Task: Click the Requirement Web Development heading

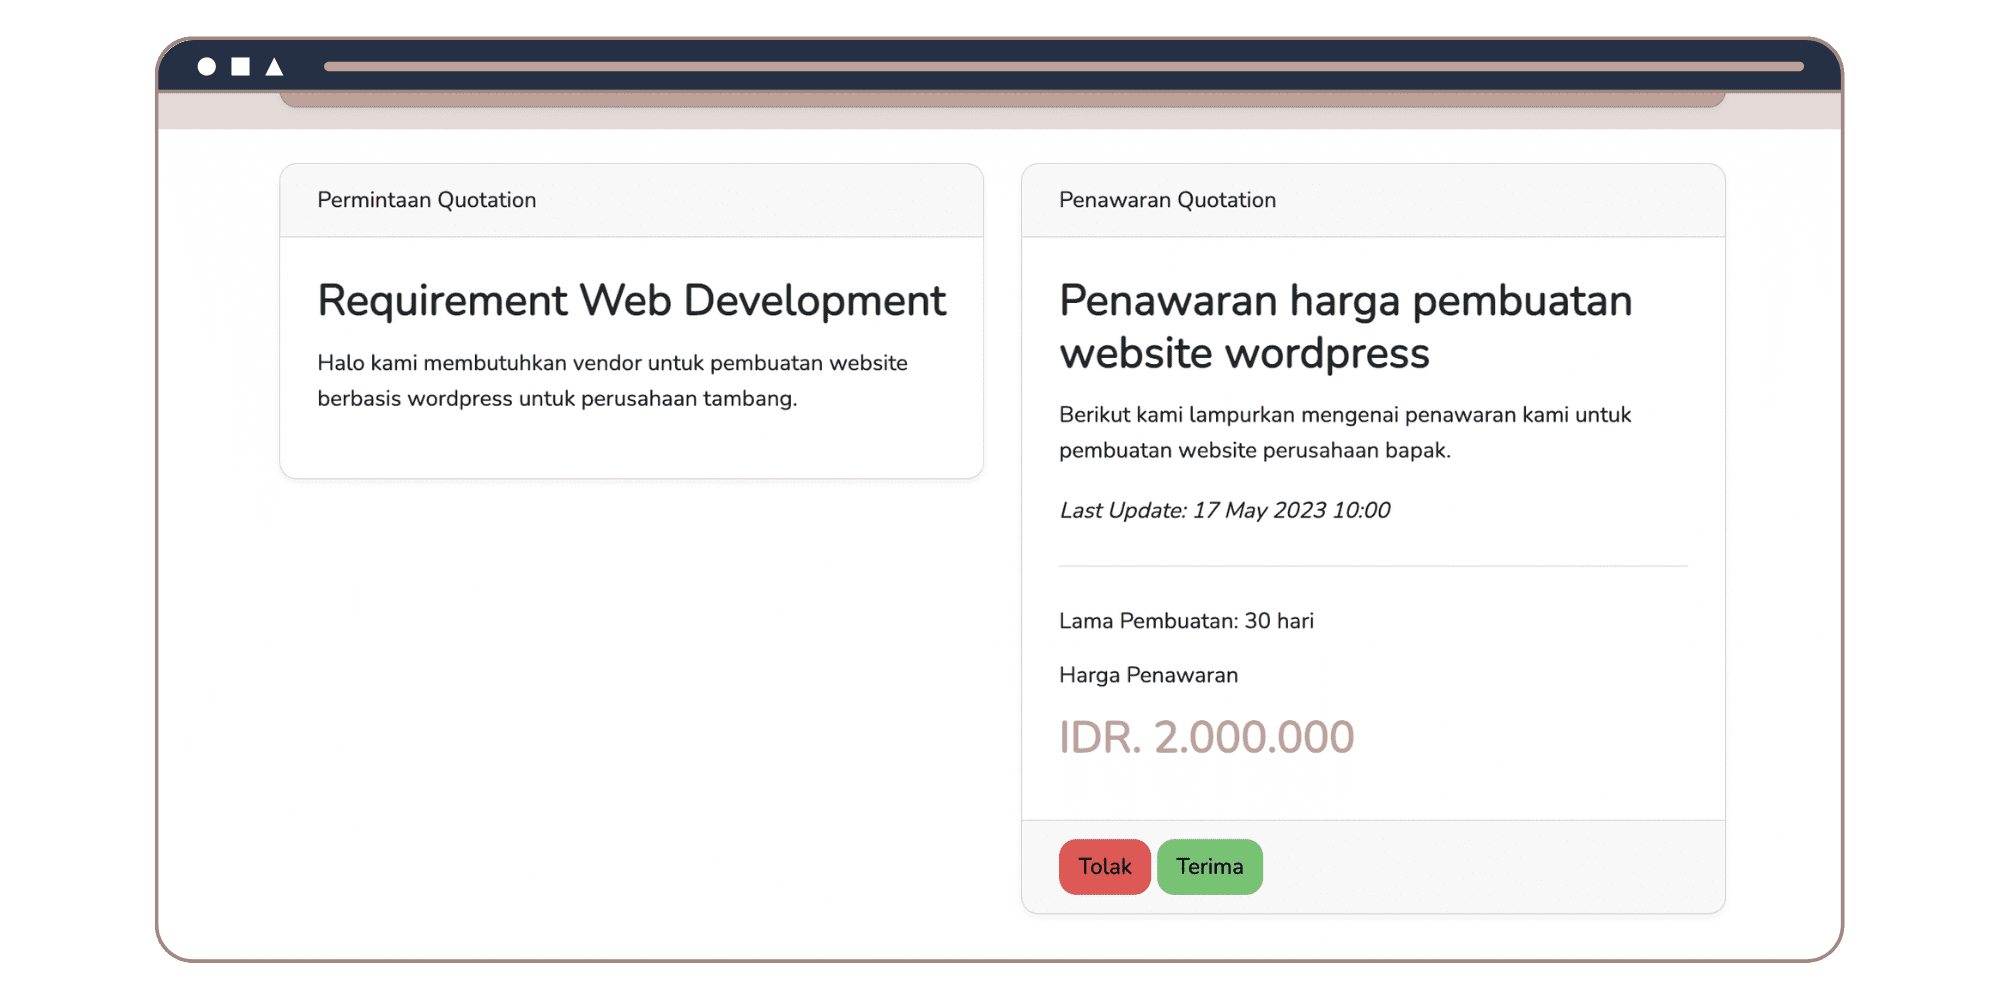Action: 631,301
